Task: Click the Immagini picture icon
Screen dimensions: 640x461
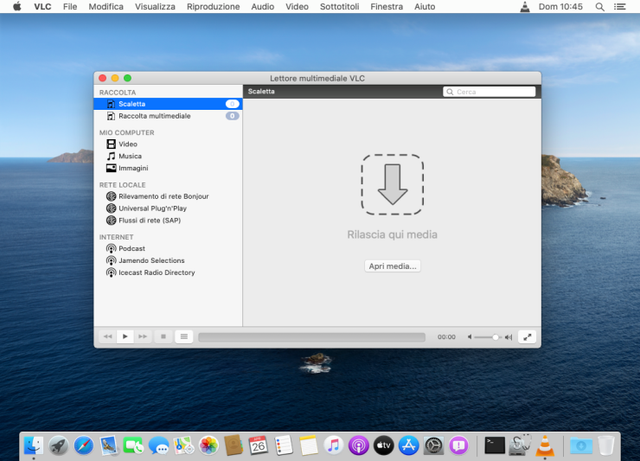Action: pyautogui.click(x=111, y=168)
